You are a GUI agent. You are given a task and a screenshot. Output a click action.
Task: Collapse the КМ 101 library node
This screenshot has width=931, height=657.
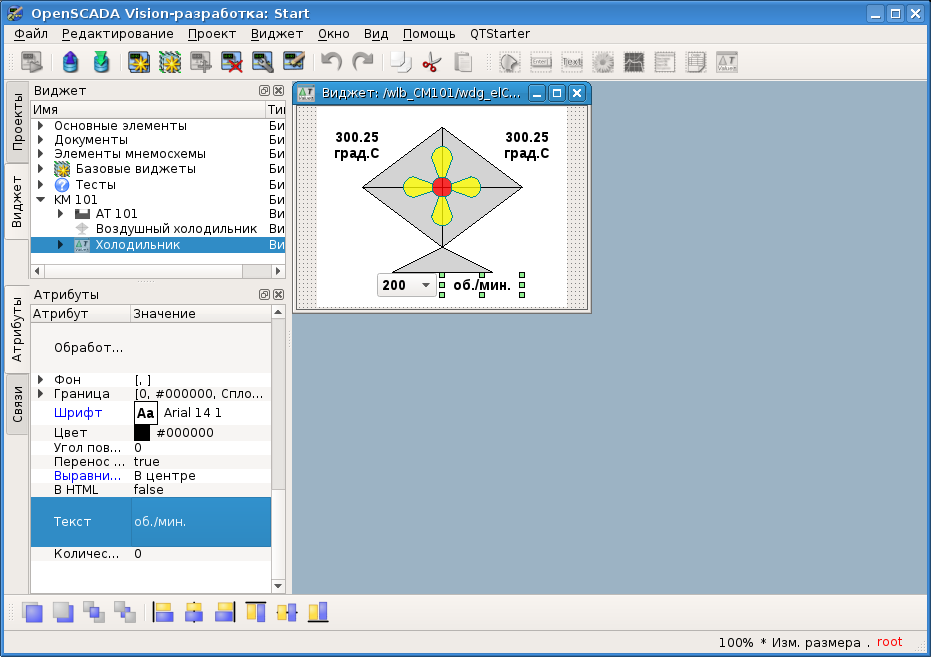point(41,199)
